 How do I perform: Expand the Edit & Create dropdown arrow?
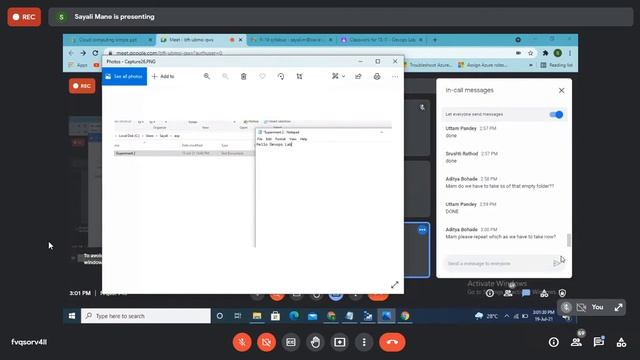point(344,76)
